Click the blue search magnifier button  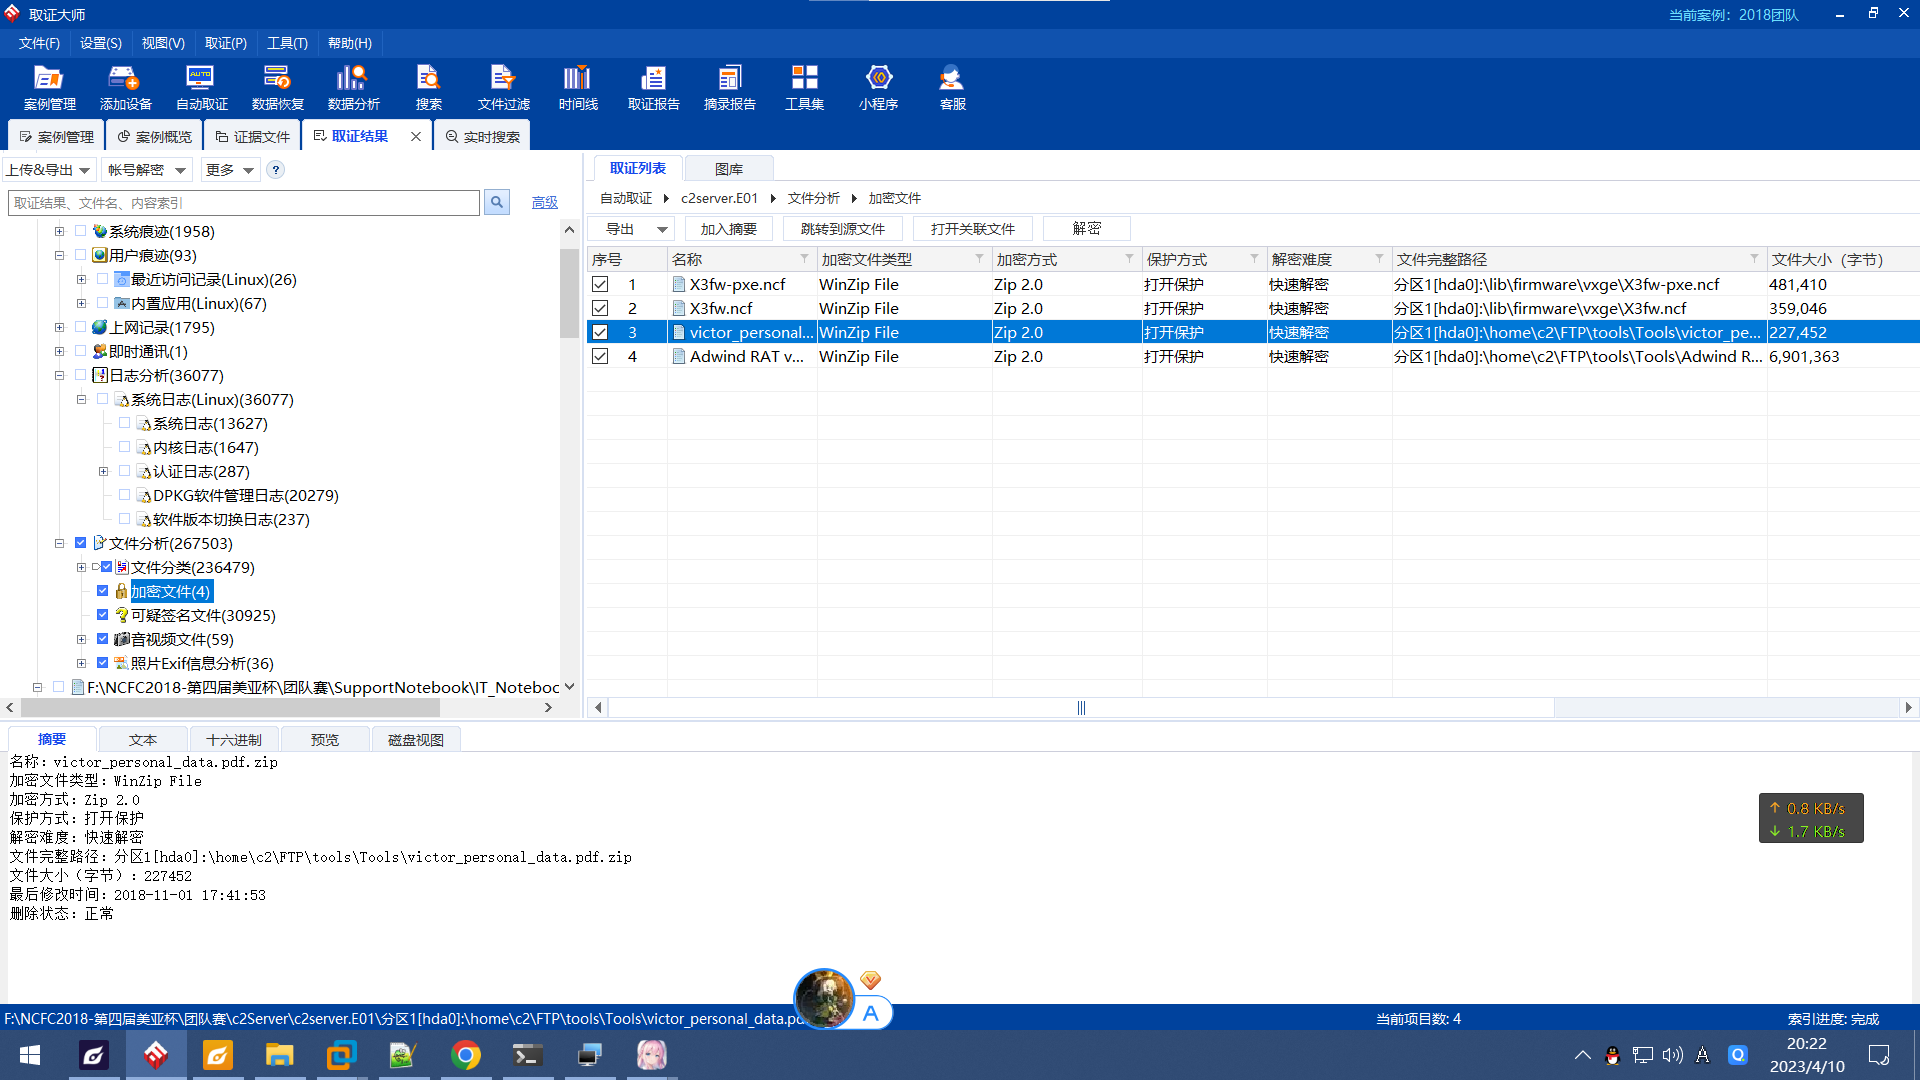tap(496, 203)
